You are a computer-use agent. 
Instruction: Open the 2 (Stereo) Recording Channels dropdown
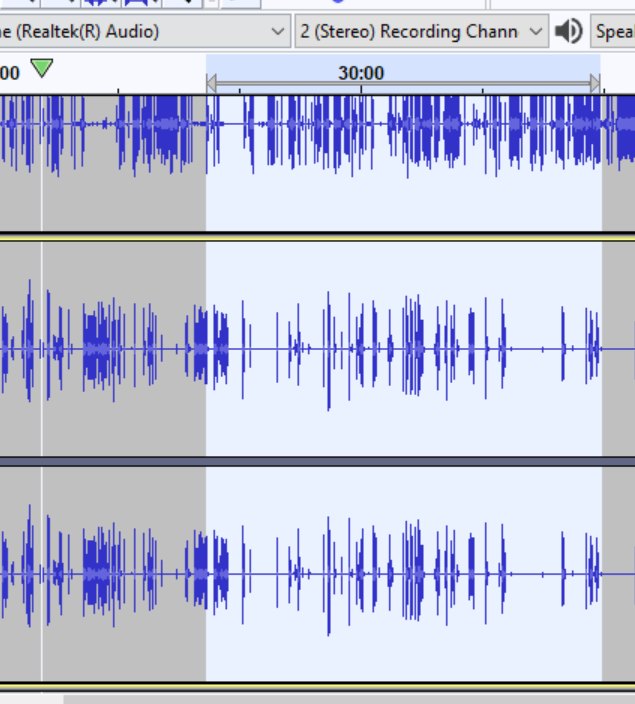(421, 31)
